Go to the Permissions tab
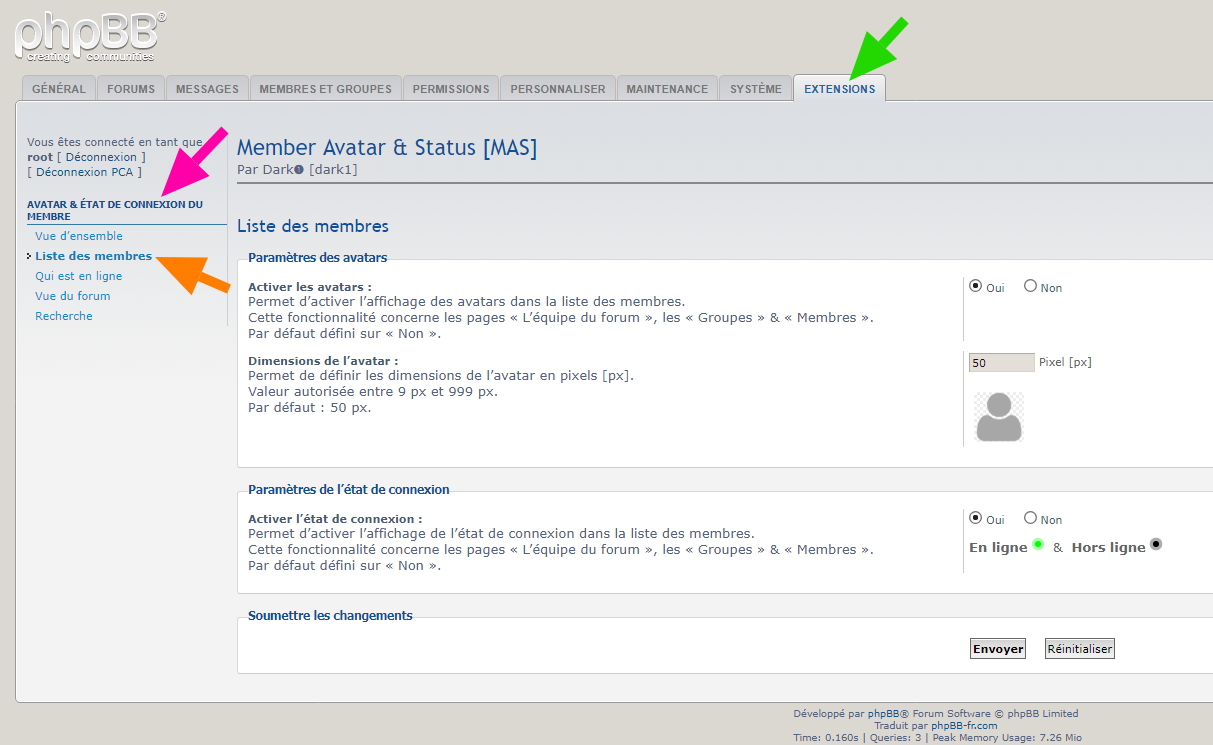The height and width of the screenshot is (745, 1213). tap(451, 89)
